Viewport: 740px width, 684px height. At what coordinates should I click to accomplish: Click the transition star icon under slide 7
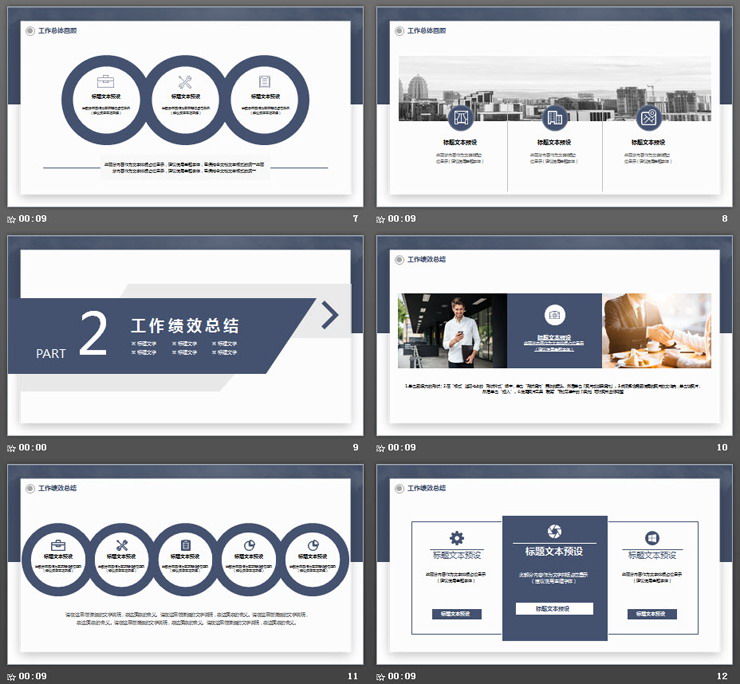point(12,219)
